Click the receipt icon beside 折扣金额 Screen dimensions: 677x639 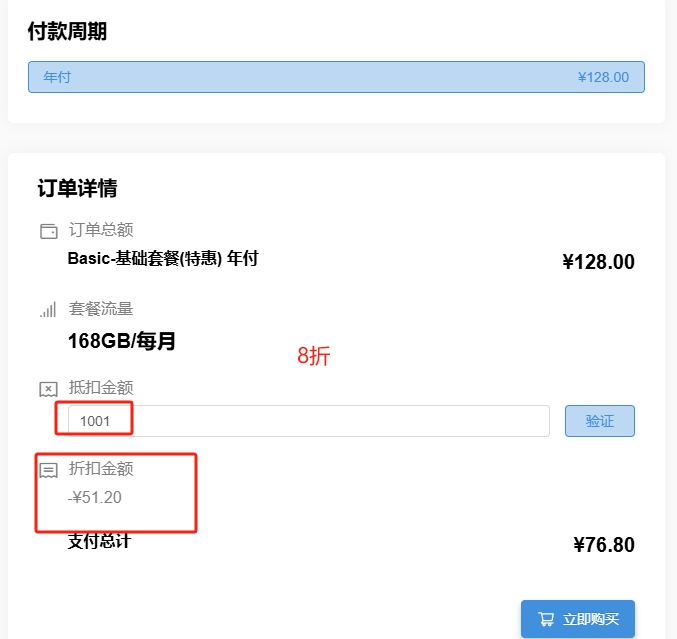pyautogui.click(x=48, y=469)
